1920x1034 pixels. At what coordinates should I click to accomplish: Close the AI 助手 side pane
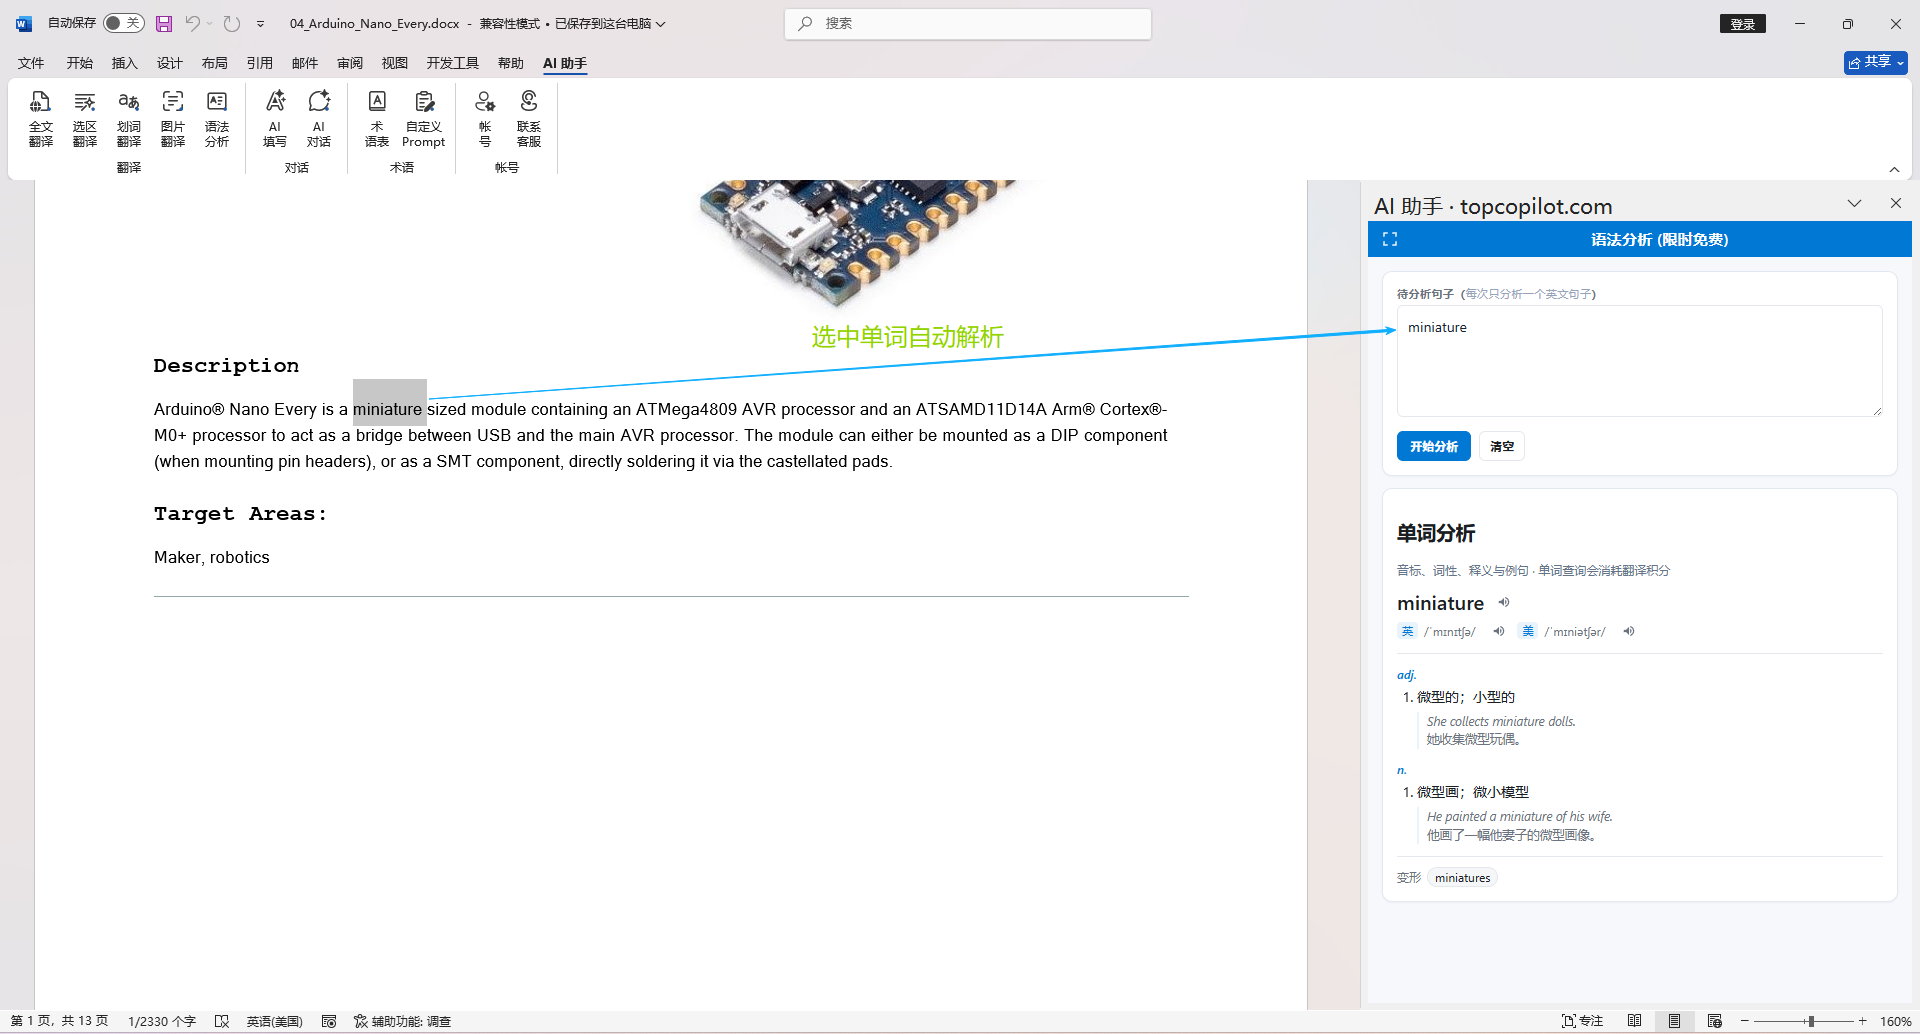click(1896, 203)
